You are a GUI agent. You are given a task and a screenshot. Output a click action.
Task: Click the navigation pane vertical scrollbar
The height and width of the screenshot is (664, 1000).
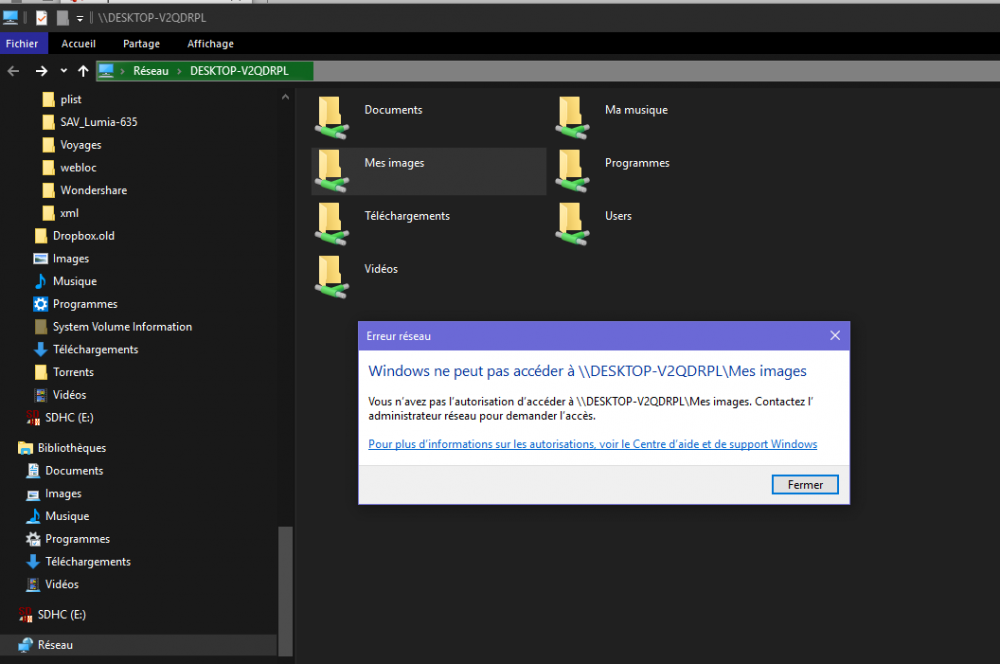[285, 590]
